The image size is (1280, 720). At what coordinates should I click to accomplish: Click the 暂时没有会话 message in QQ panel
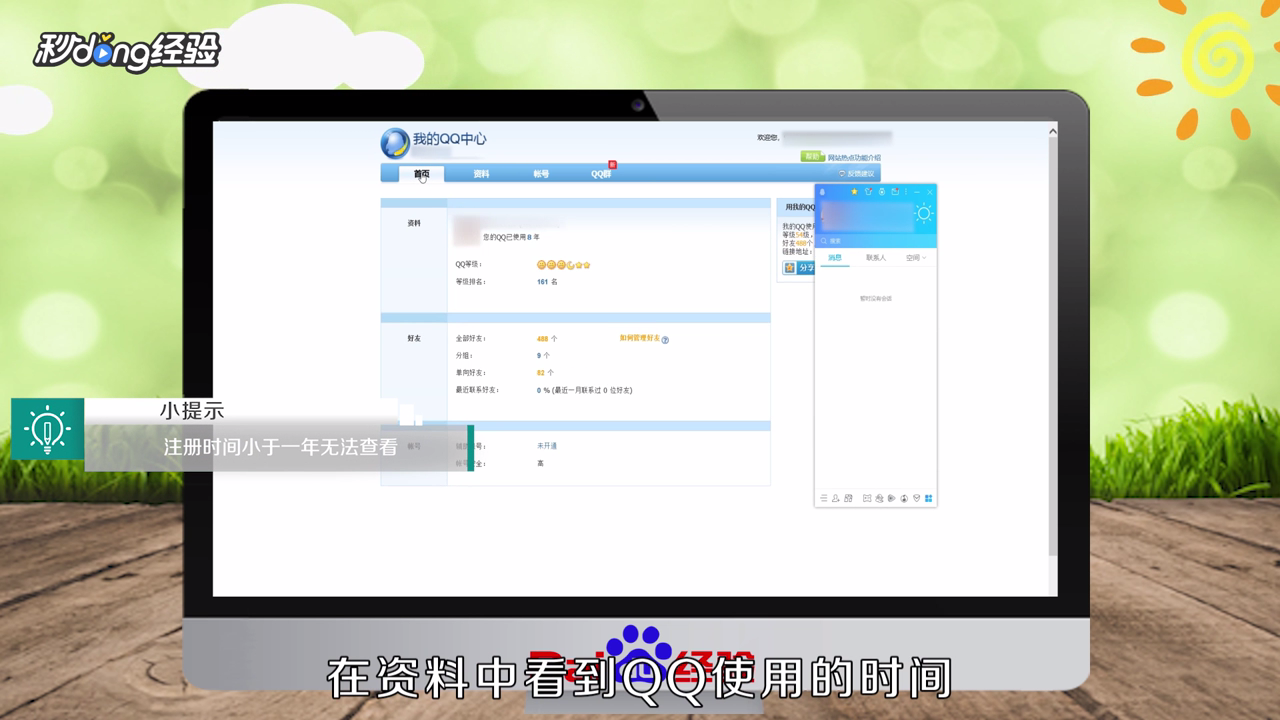pos(875,298)
